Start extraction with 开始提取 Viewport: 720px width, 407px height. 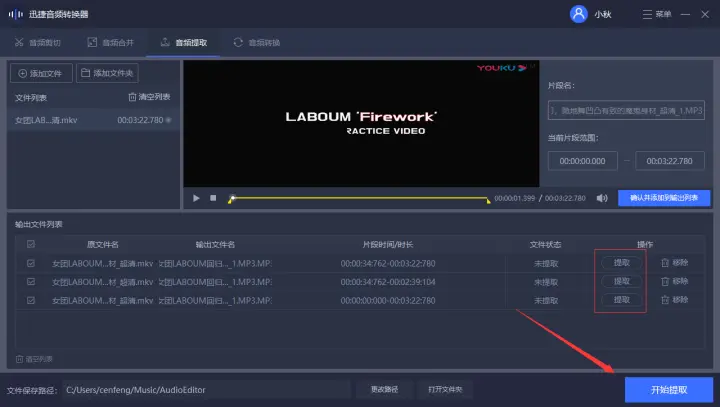click(x=669, y=390)
